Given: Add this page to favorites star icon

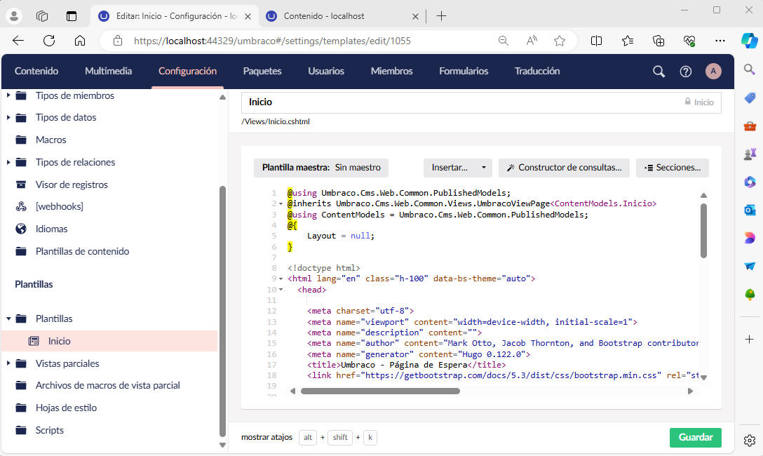Looking at the screenshot, I should 560,41.
